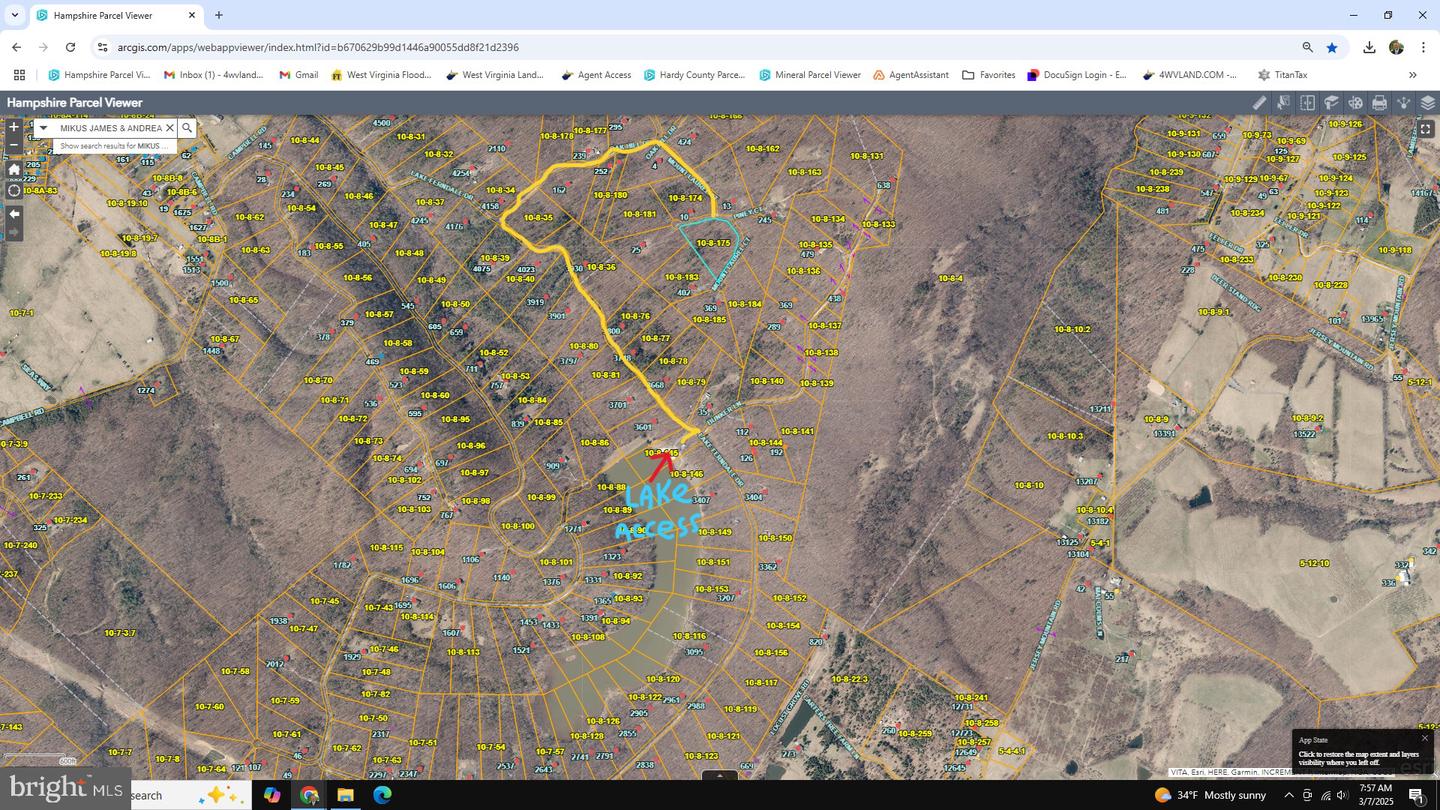Open the Gmail bookmark

tap(298, 75)
